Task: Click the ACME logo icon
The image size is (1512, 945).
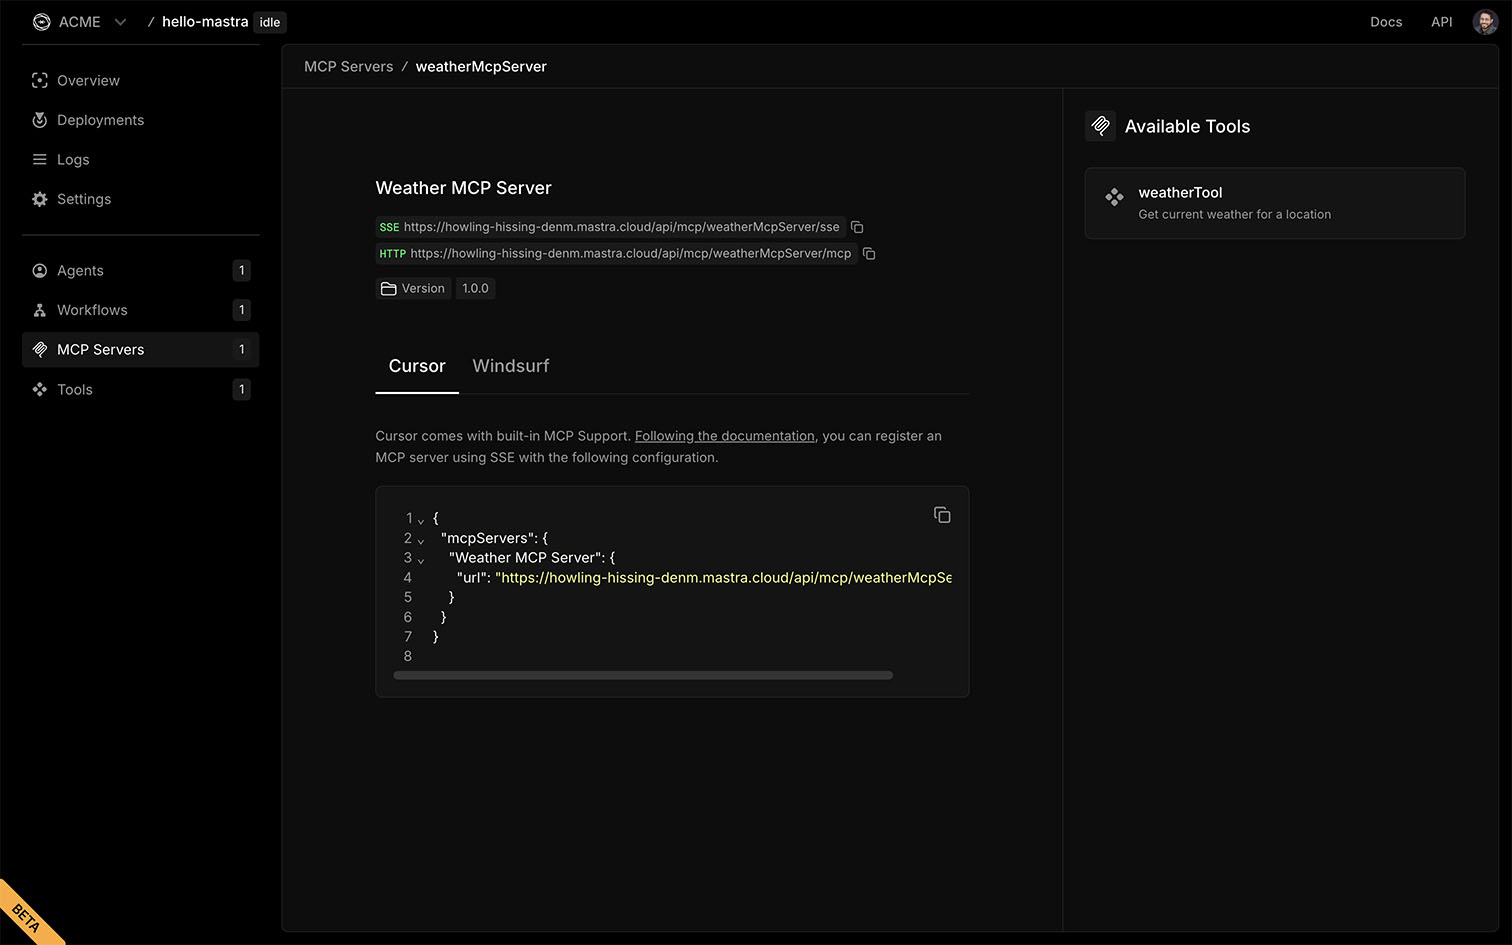Action: coord(41,22)
